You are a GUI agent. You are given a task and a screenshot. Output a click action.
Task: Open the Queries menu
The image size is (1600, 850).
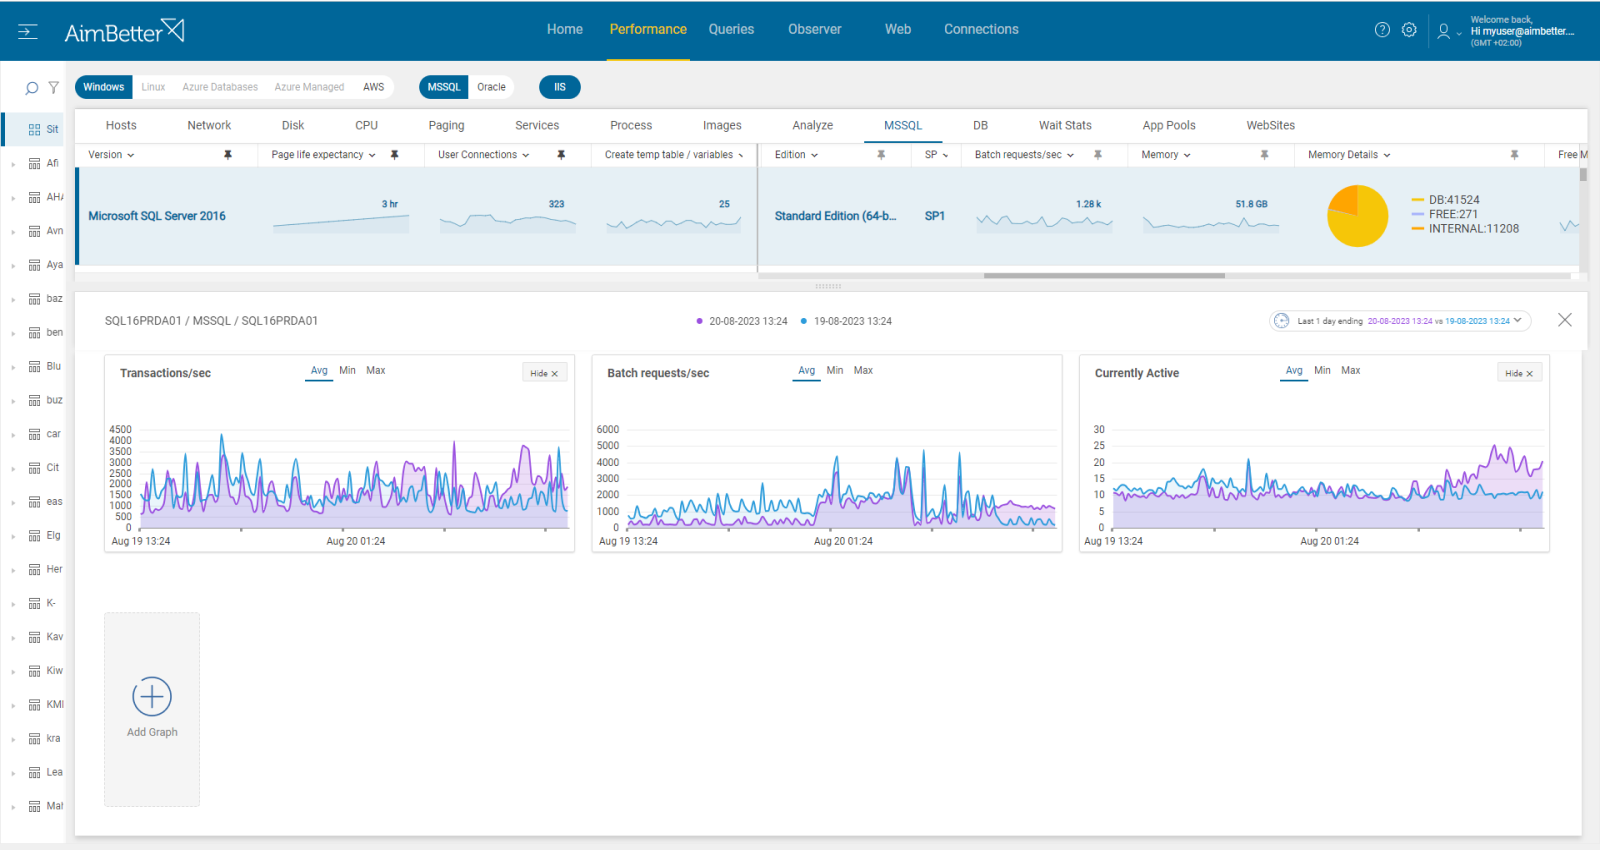[x=731, y=30]
